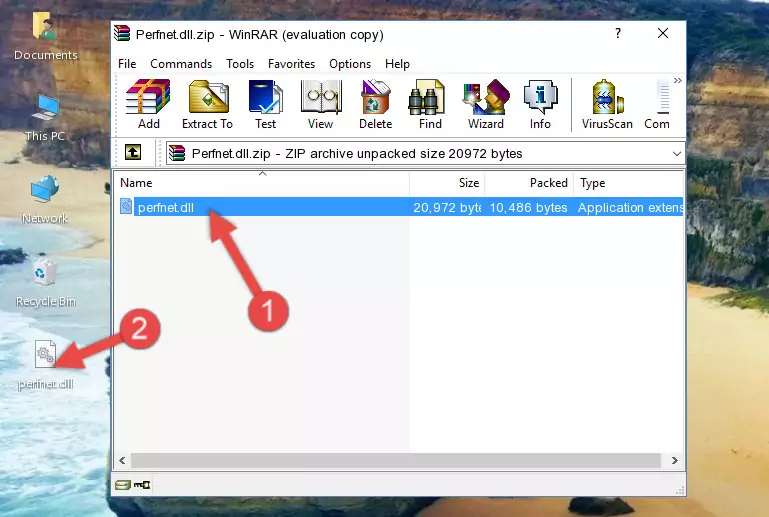Screen dimensions: 769x517
Task: Click the Extract To toolbar icon
Action: click(x=207, y=104)
